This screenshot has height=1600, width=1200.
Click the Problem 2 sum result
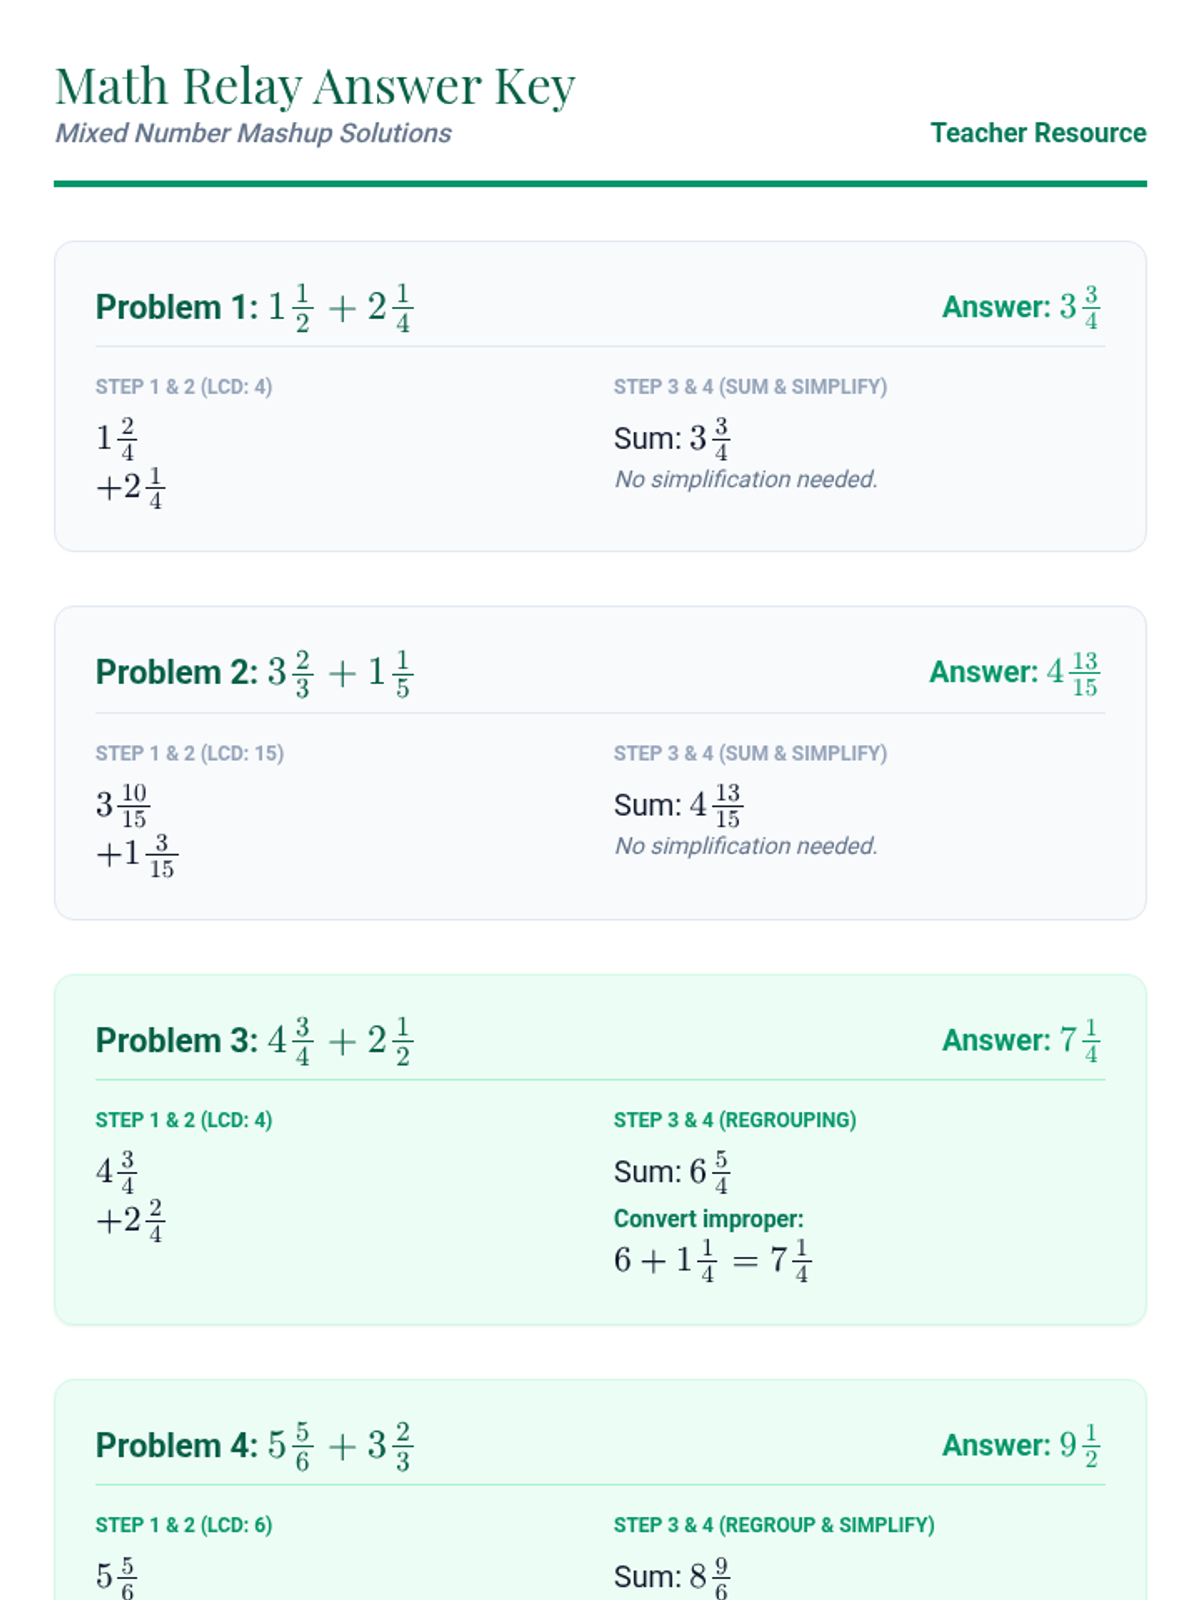(678, 805)
